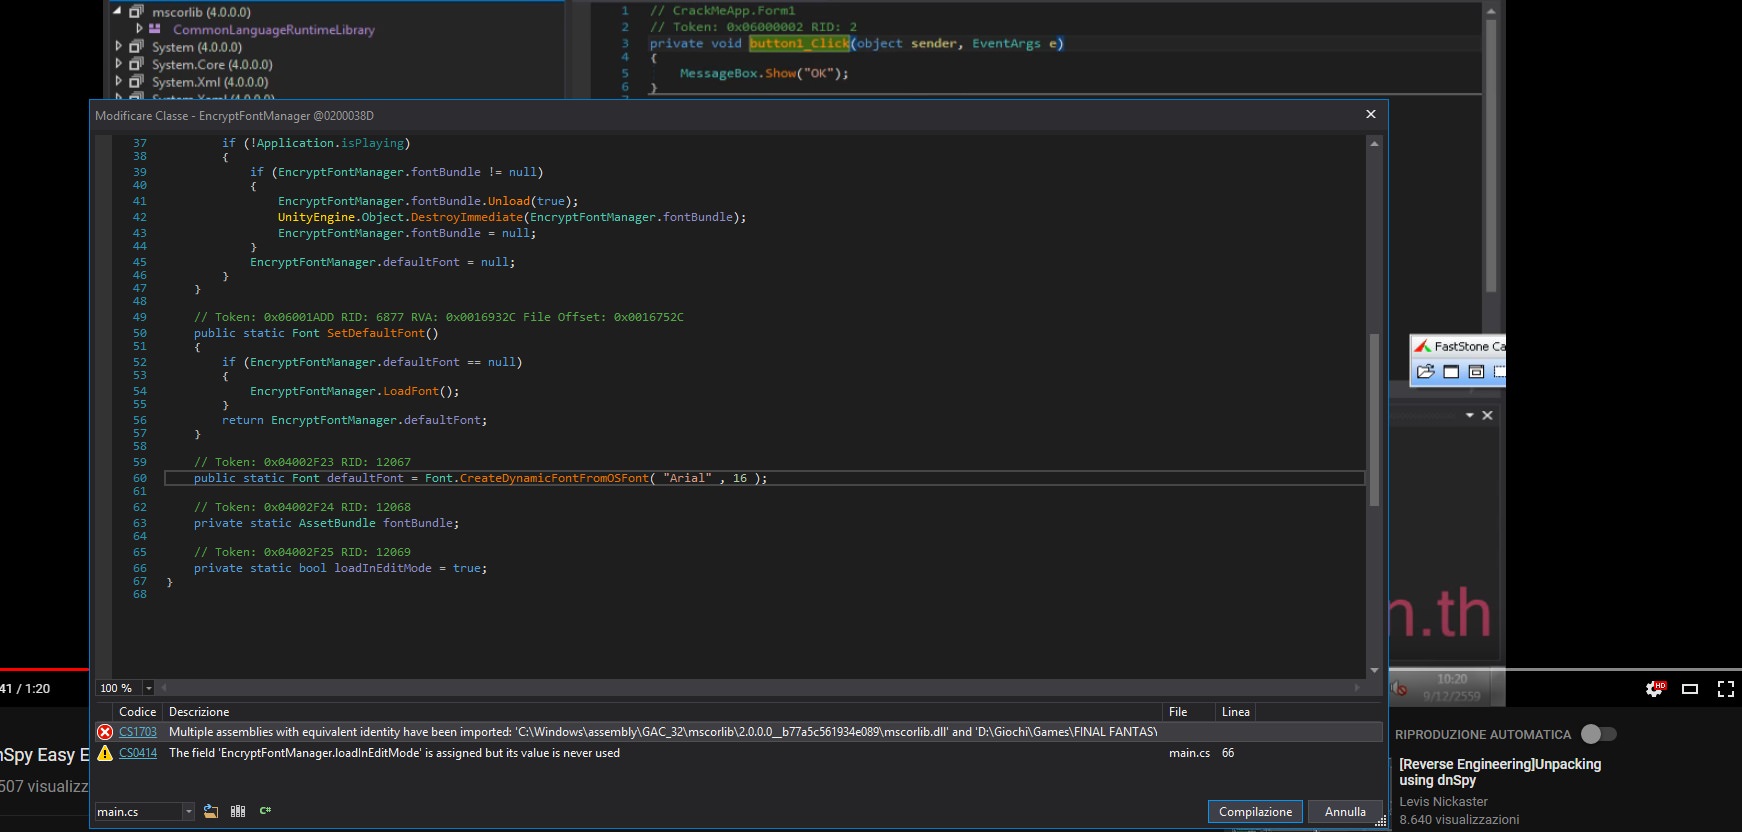Click the CommonLanguageRuntimeLibrary module icon

pyautogui.click(x=155, y=29)
